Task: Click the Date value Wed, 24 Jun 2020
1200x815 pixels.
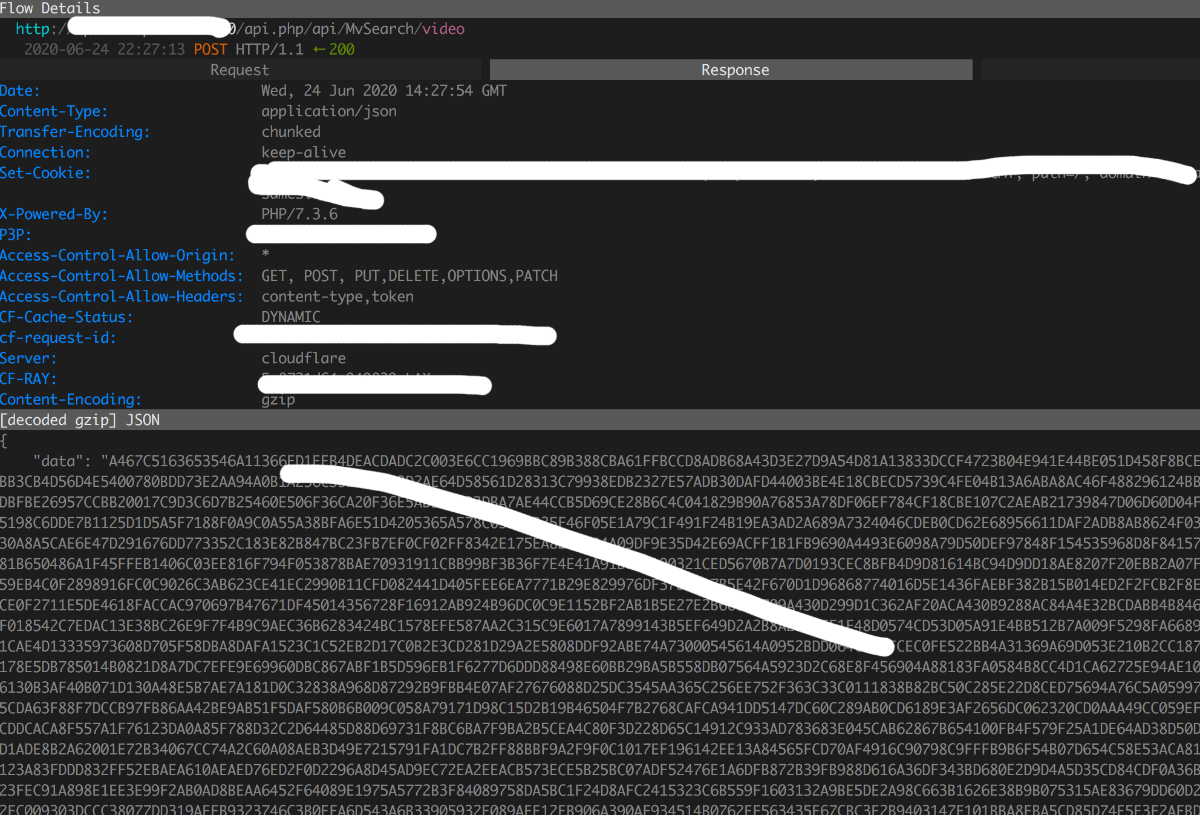Action: 384,91
